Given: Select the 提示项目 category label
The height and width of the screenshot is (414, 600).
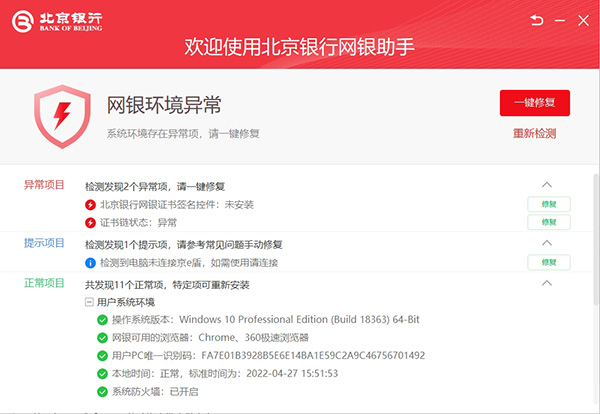Looking at the screenshot, I should click(44, 243).
